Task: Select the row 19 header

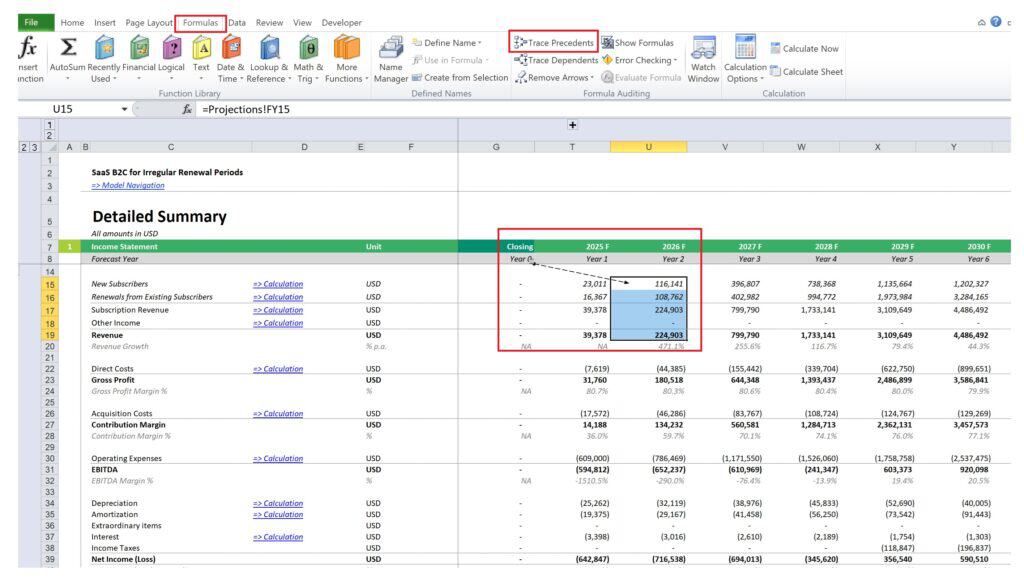Action: click(50, 335)
